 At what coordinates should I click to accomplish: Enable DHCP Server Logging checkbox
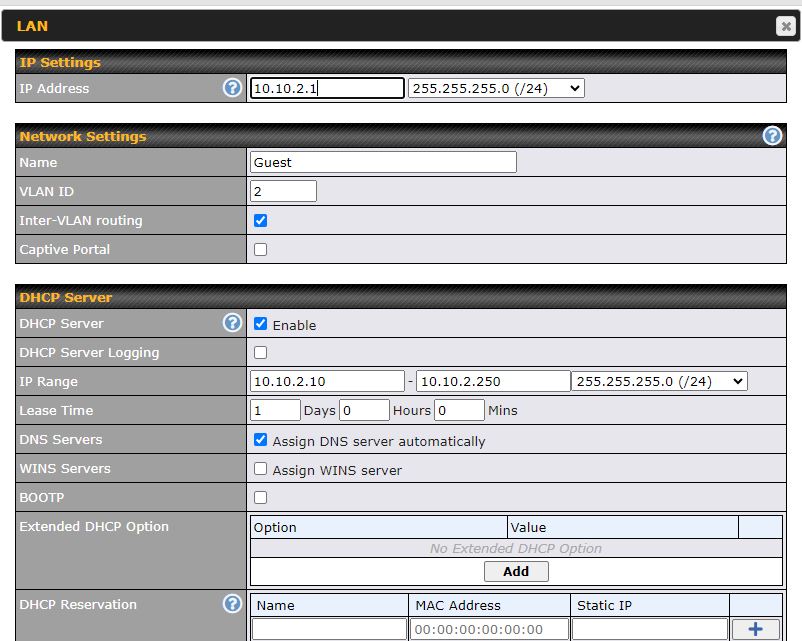(x=261, y=352)
